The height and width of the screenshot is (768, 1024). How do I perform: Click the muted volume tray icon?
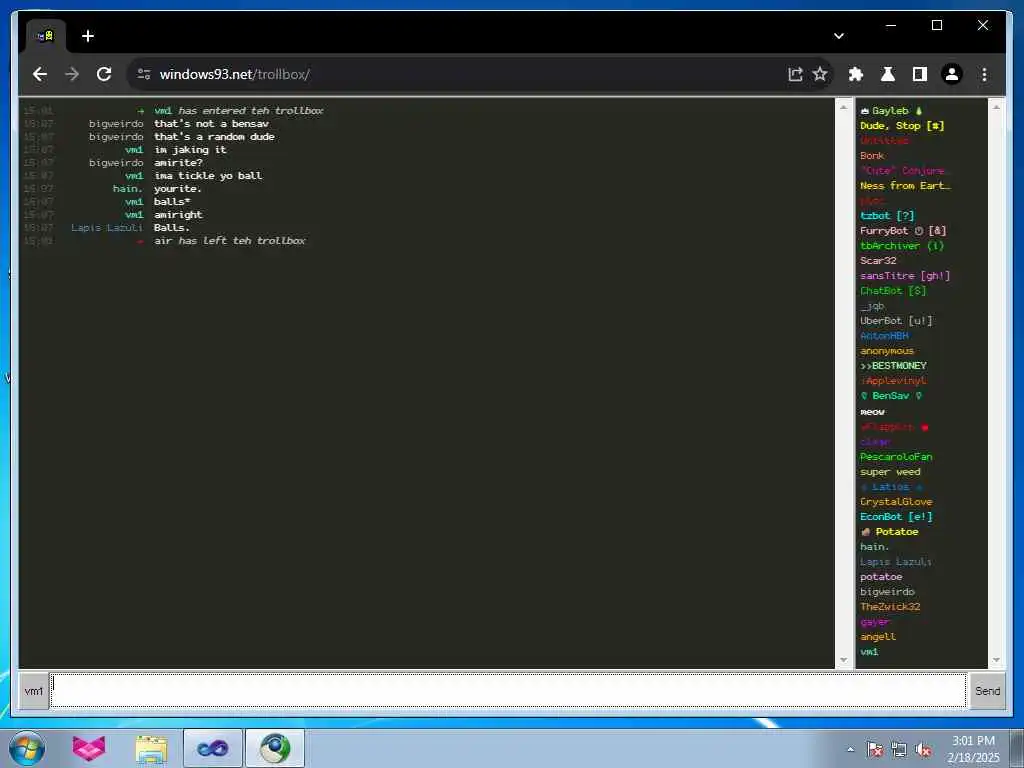click(923, 750)
